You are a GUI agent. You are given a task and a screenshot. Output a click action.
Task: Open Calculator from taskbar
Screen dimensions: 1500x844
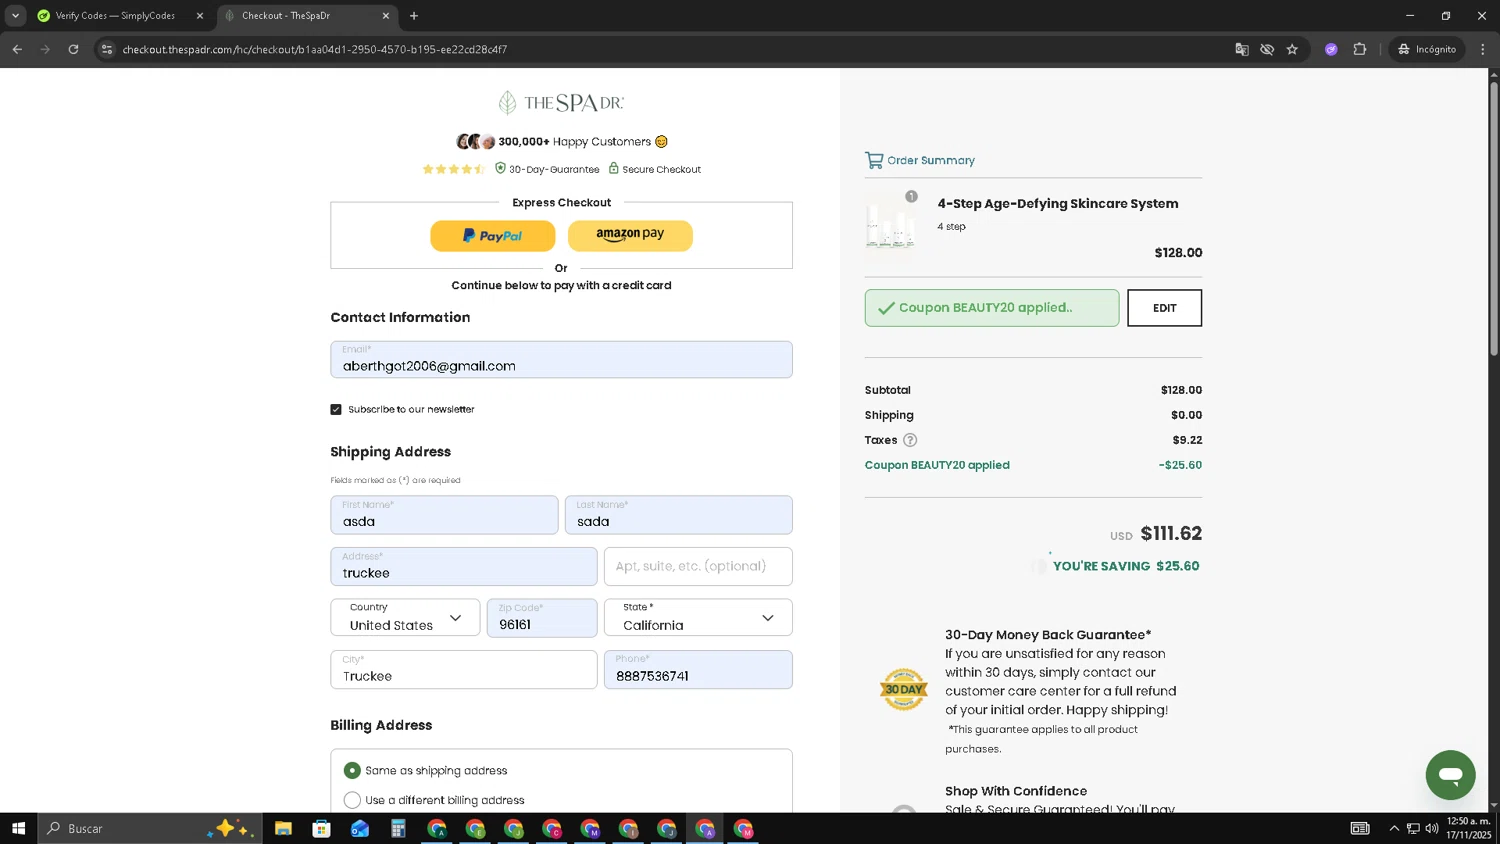point(398,829)
